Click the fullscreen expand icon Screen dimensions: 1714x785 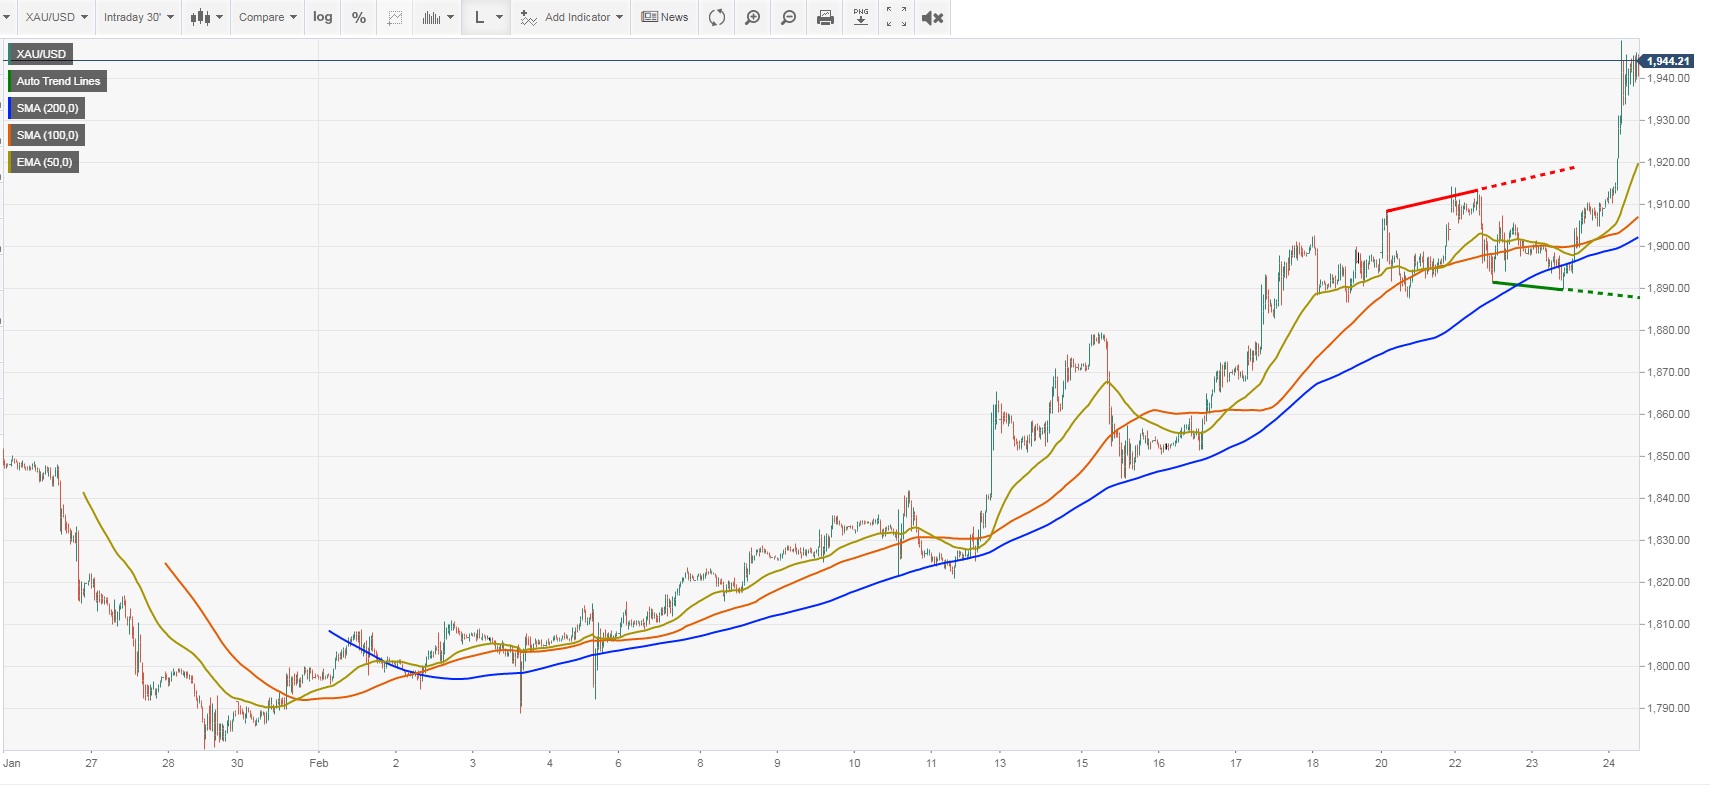point(897,17)
